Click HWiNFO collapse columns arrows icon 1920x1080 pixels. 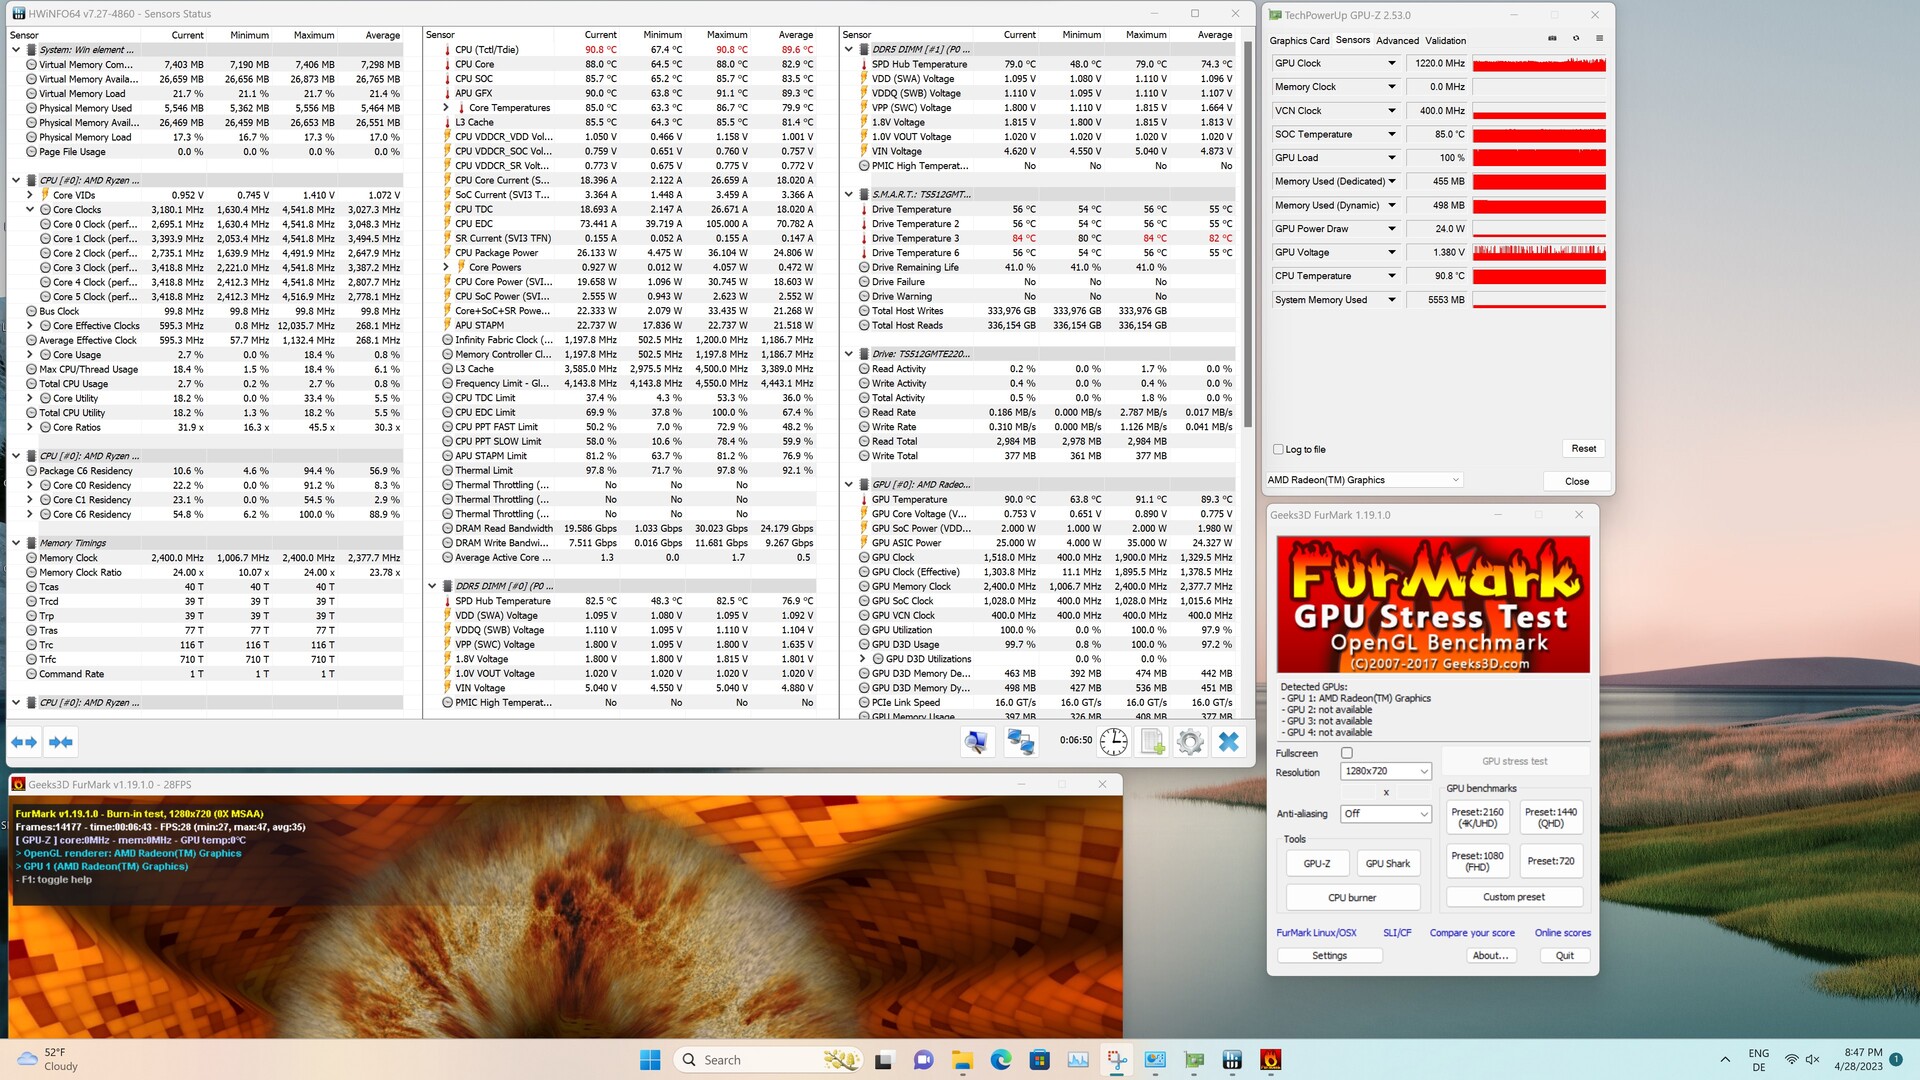point(61,742)
